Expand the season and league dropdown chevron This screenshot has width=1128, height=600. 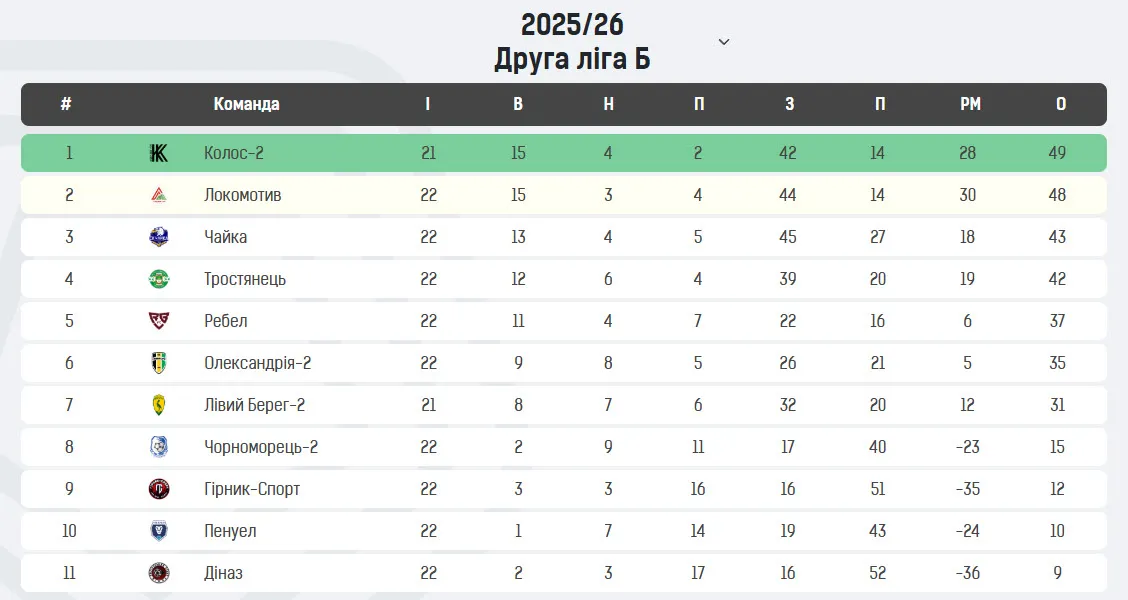coord(724,42)
